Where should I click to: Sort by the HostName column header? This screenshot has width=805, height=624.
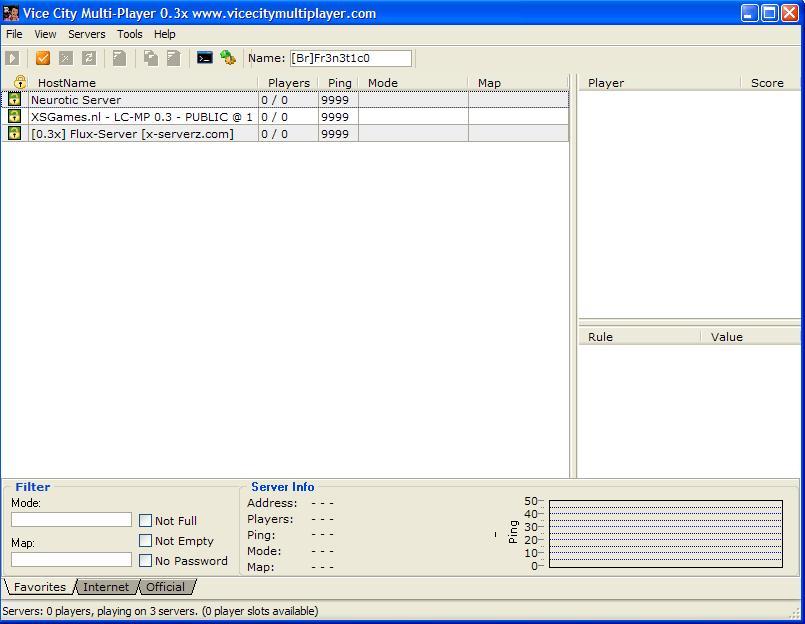[143, 83]
